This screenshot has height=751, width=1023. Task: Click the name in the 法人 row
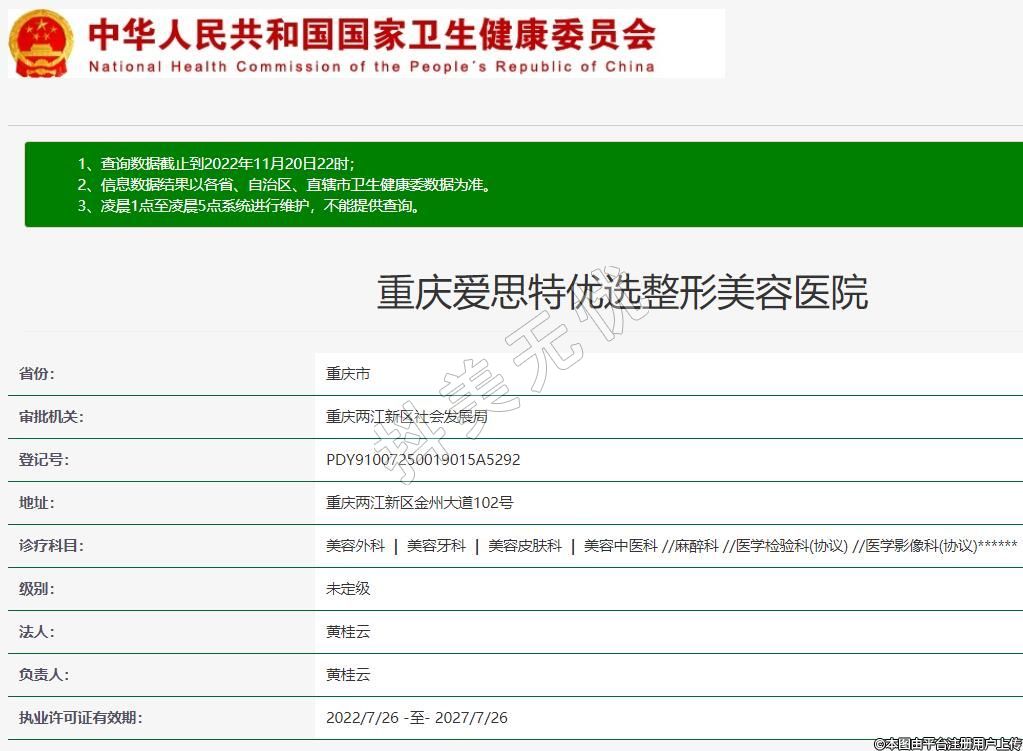coord(348,632)
